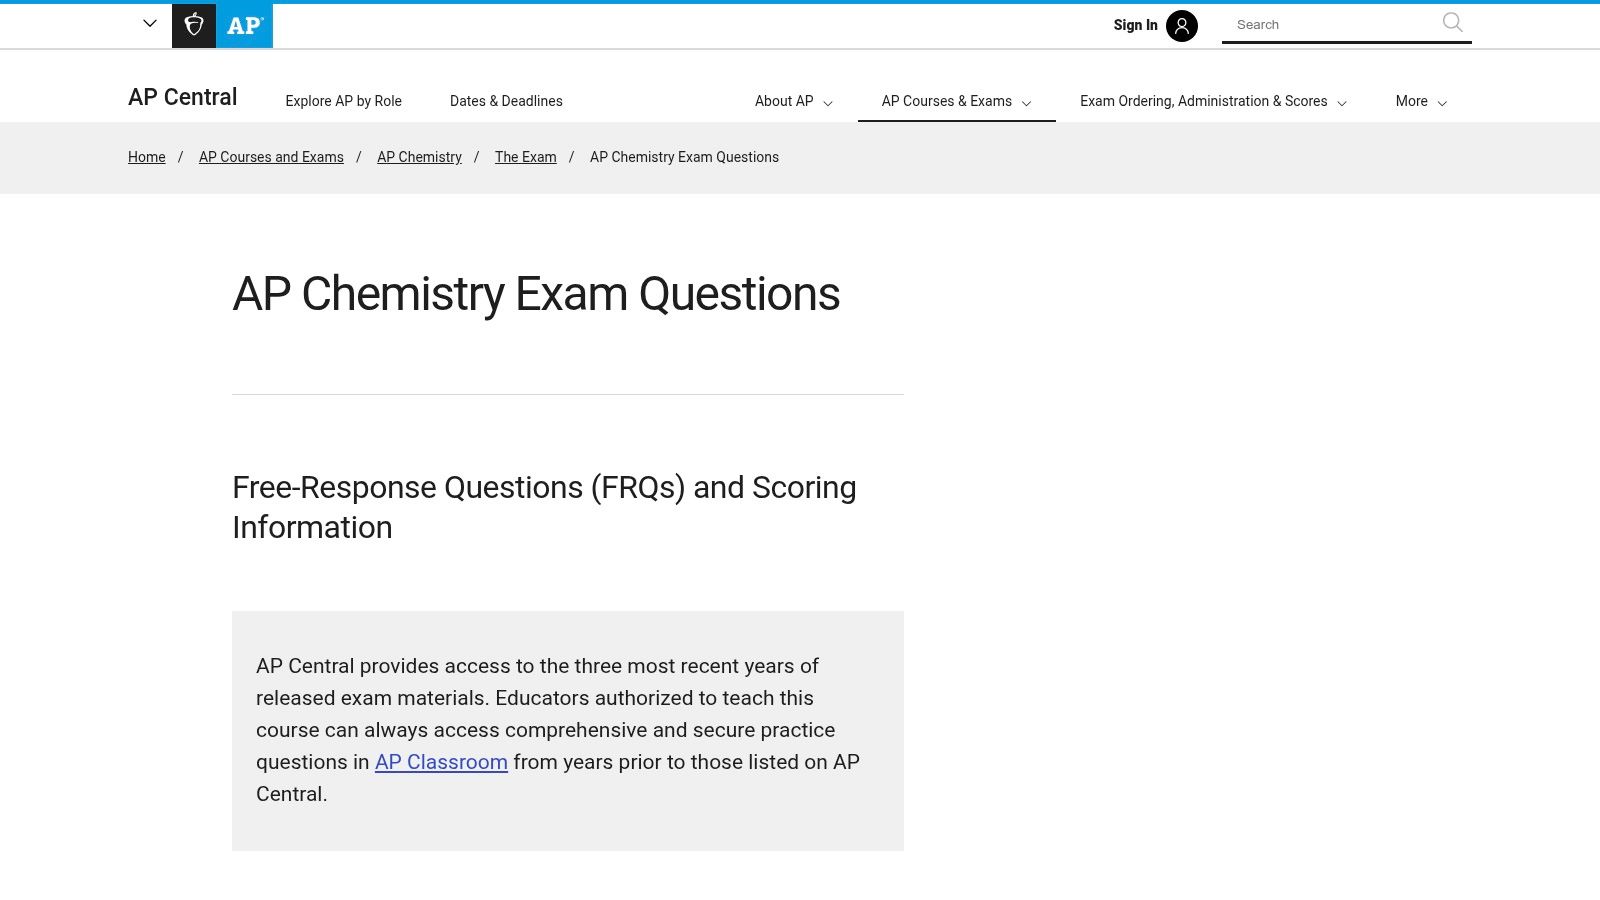
Task: Click the AP Chemistry Exam Questions heading
Action: coord(536,294)
